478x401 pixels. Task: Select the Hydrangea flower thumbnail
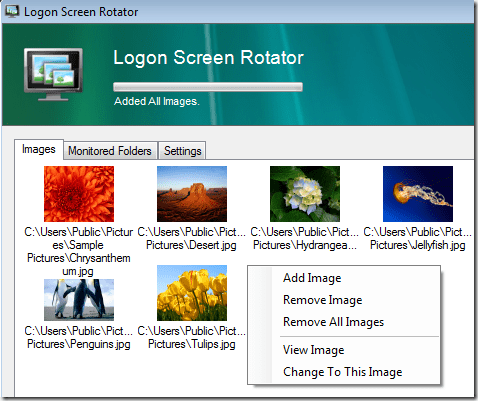pos(305,194)
